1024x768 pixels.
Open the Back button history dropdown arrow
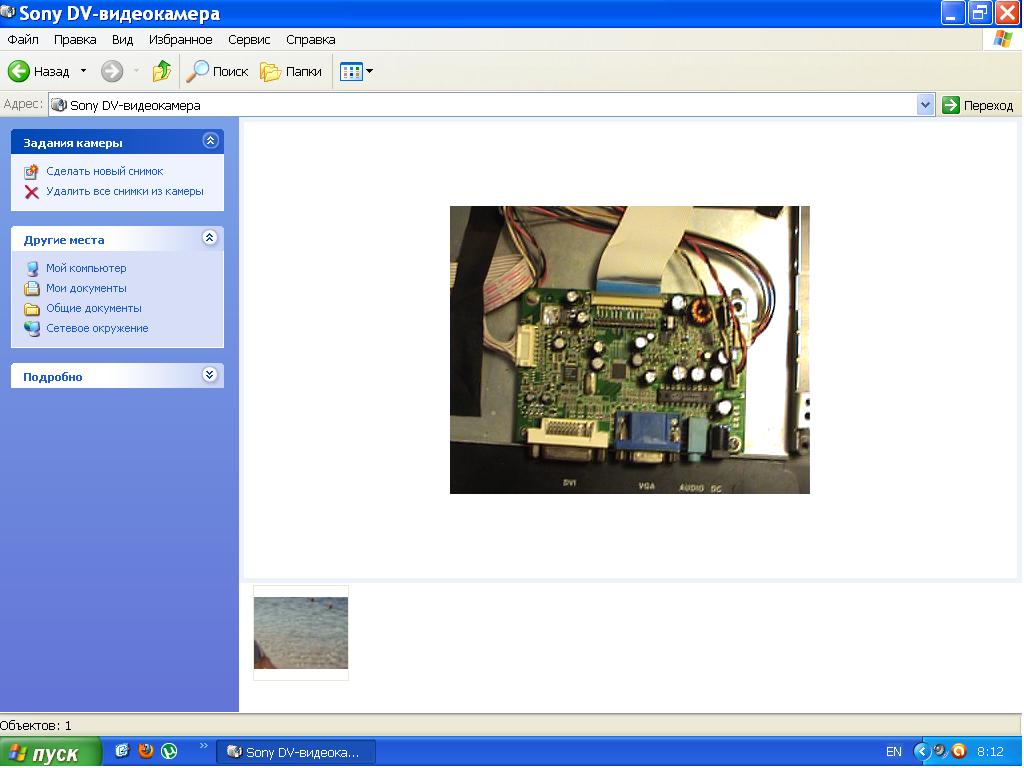[83, 71]
